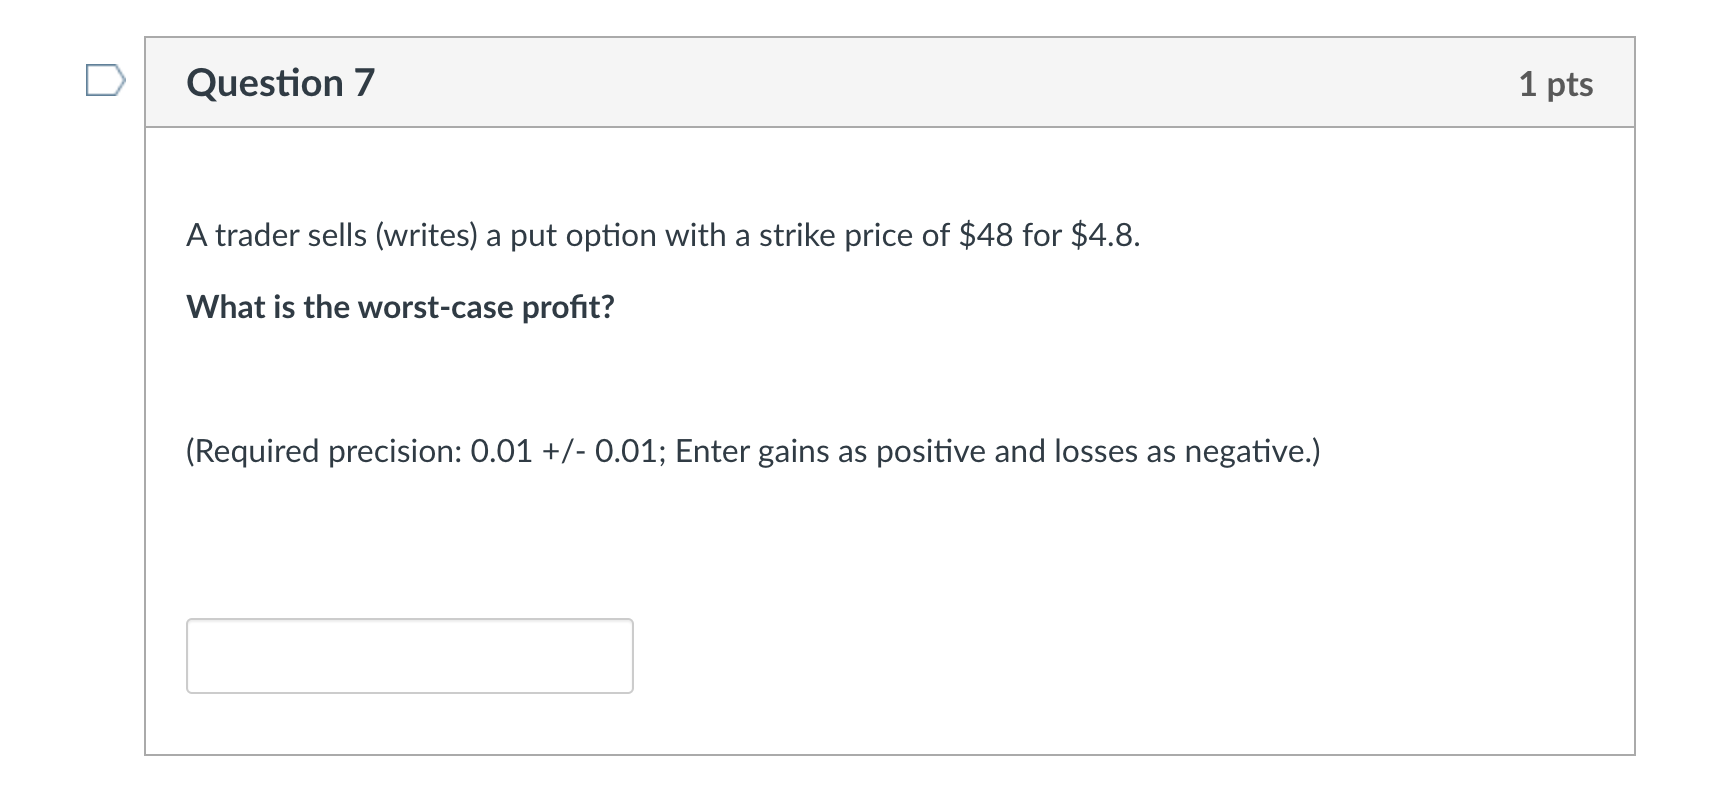The height and width of the screenshot is (804, 1730).
Task: Place cursor in the empty answer field
Action: coord(410,656)
